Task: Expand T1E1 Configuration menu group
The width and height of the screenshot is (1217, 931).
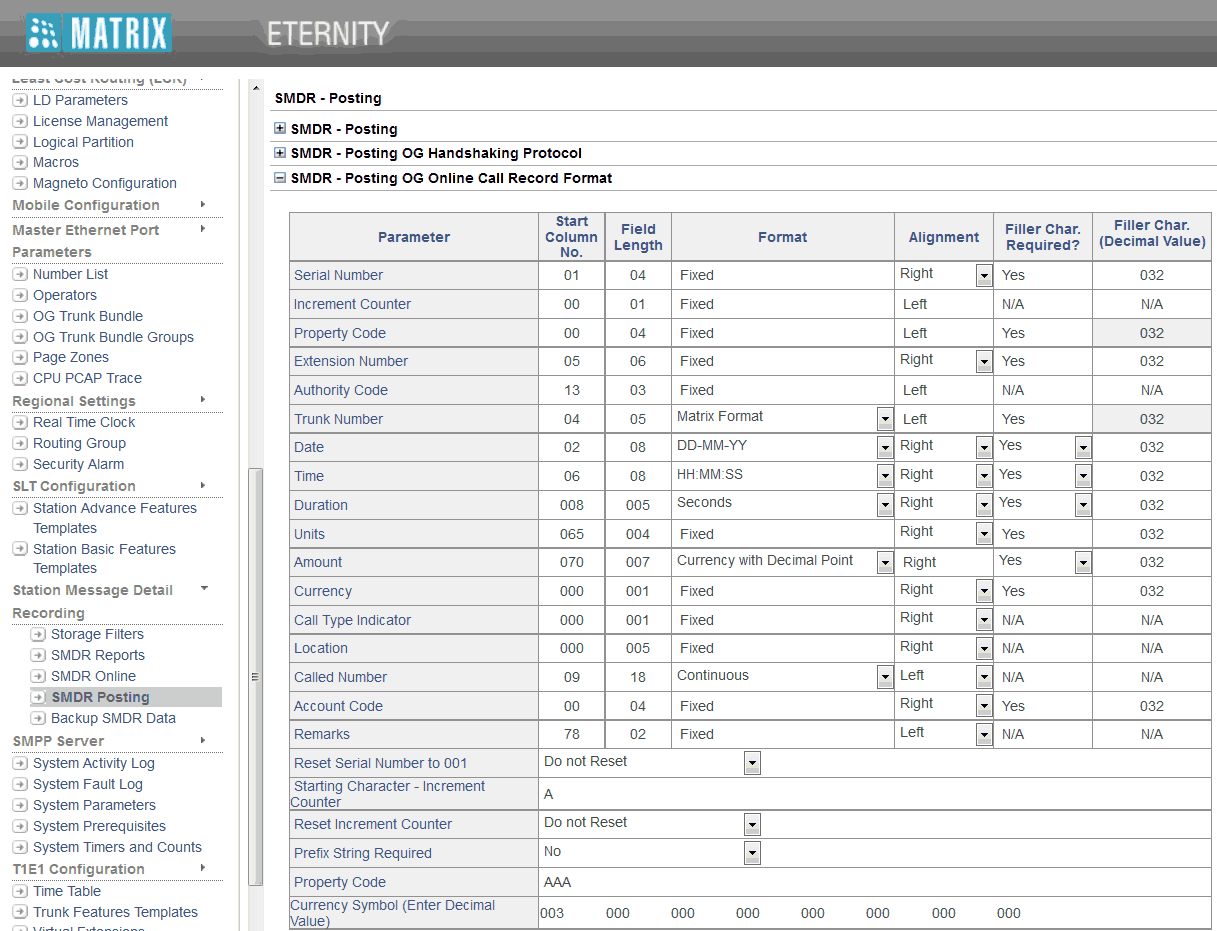Action: [x=203, y=868]
